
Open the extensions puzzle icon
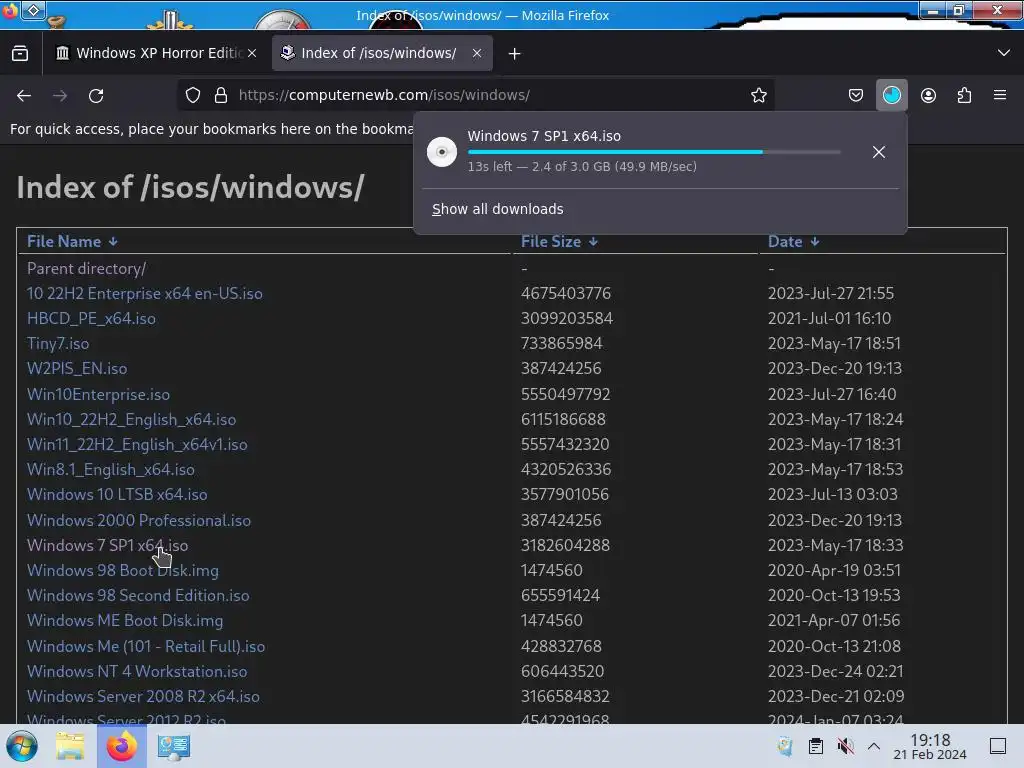pos(964,95)
